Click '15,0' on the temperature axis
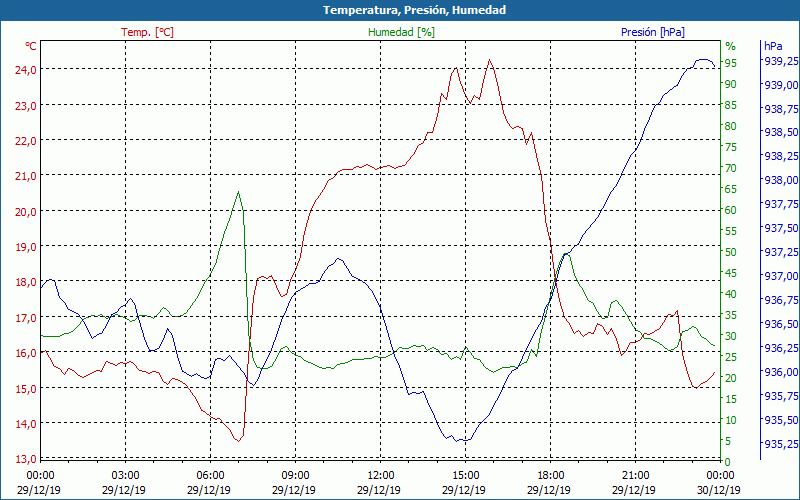 point(26,389)
